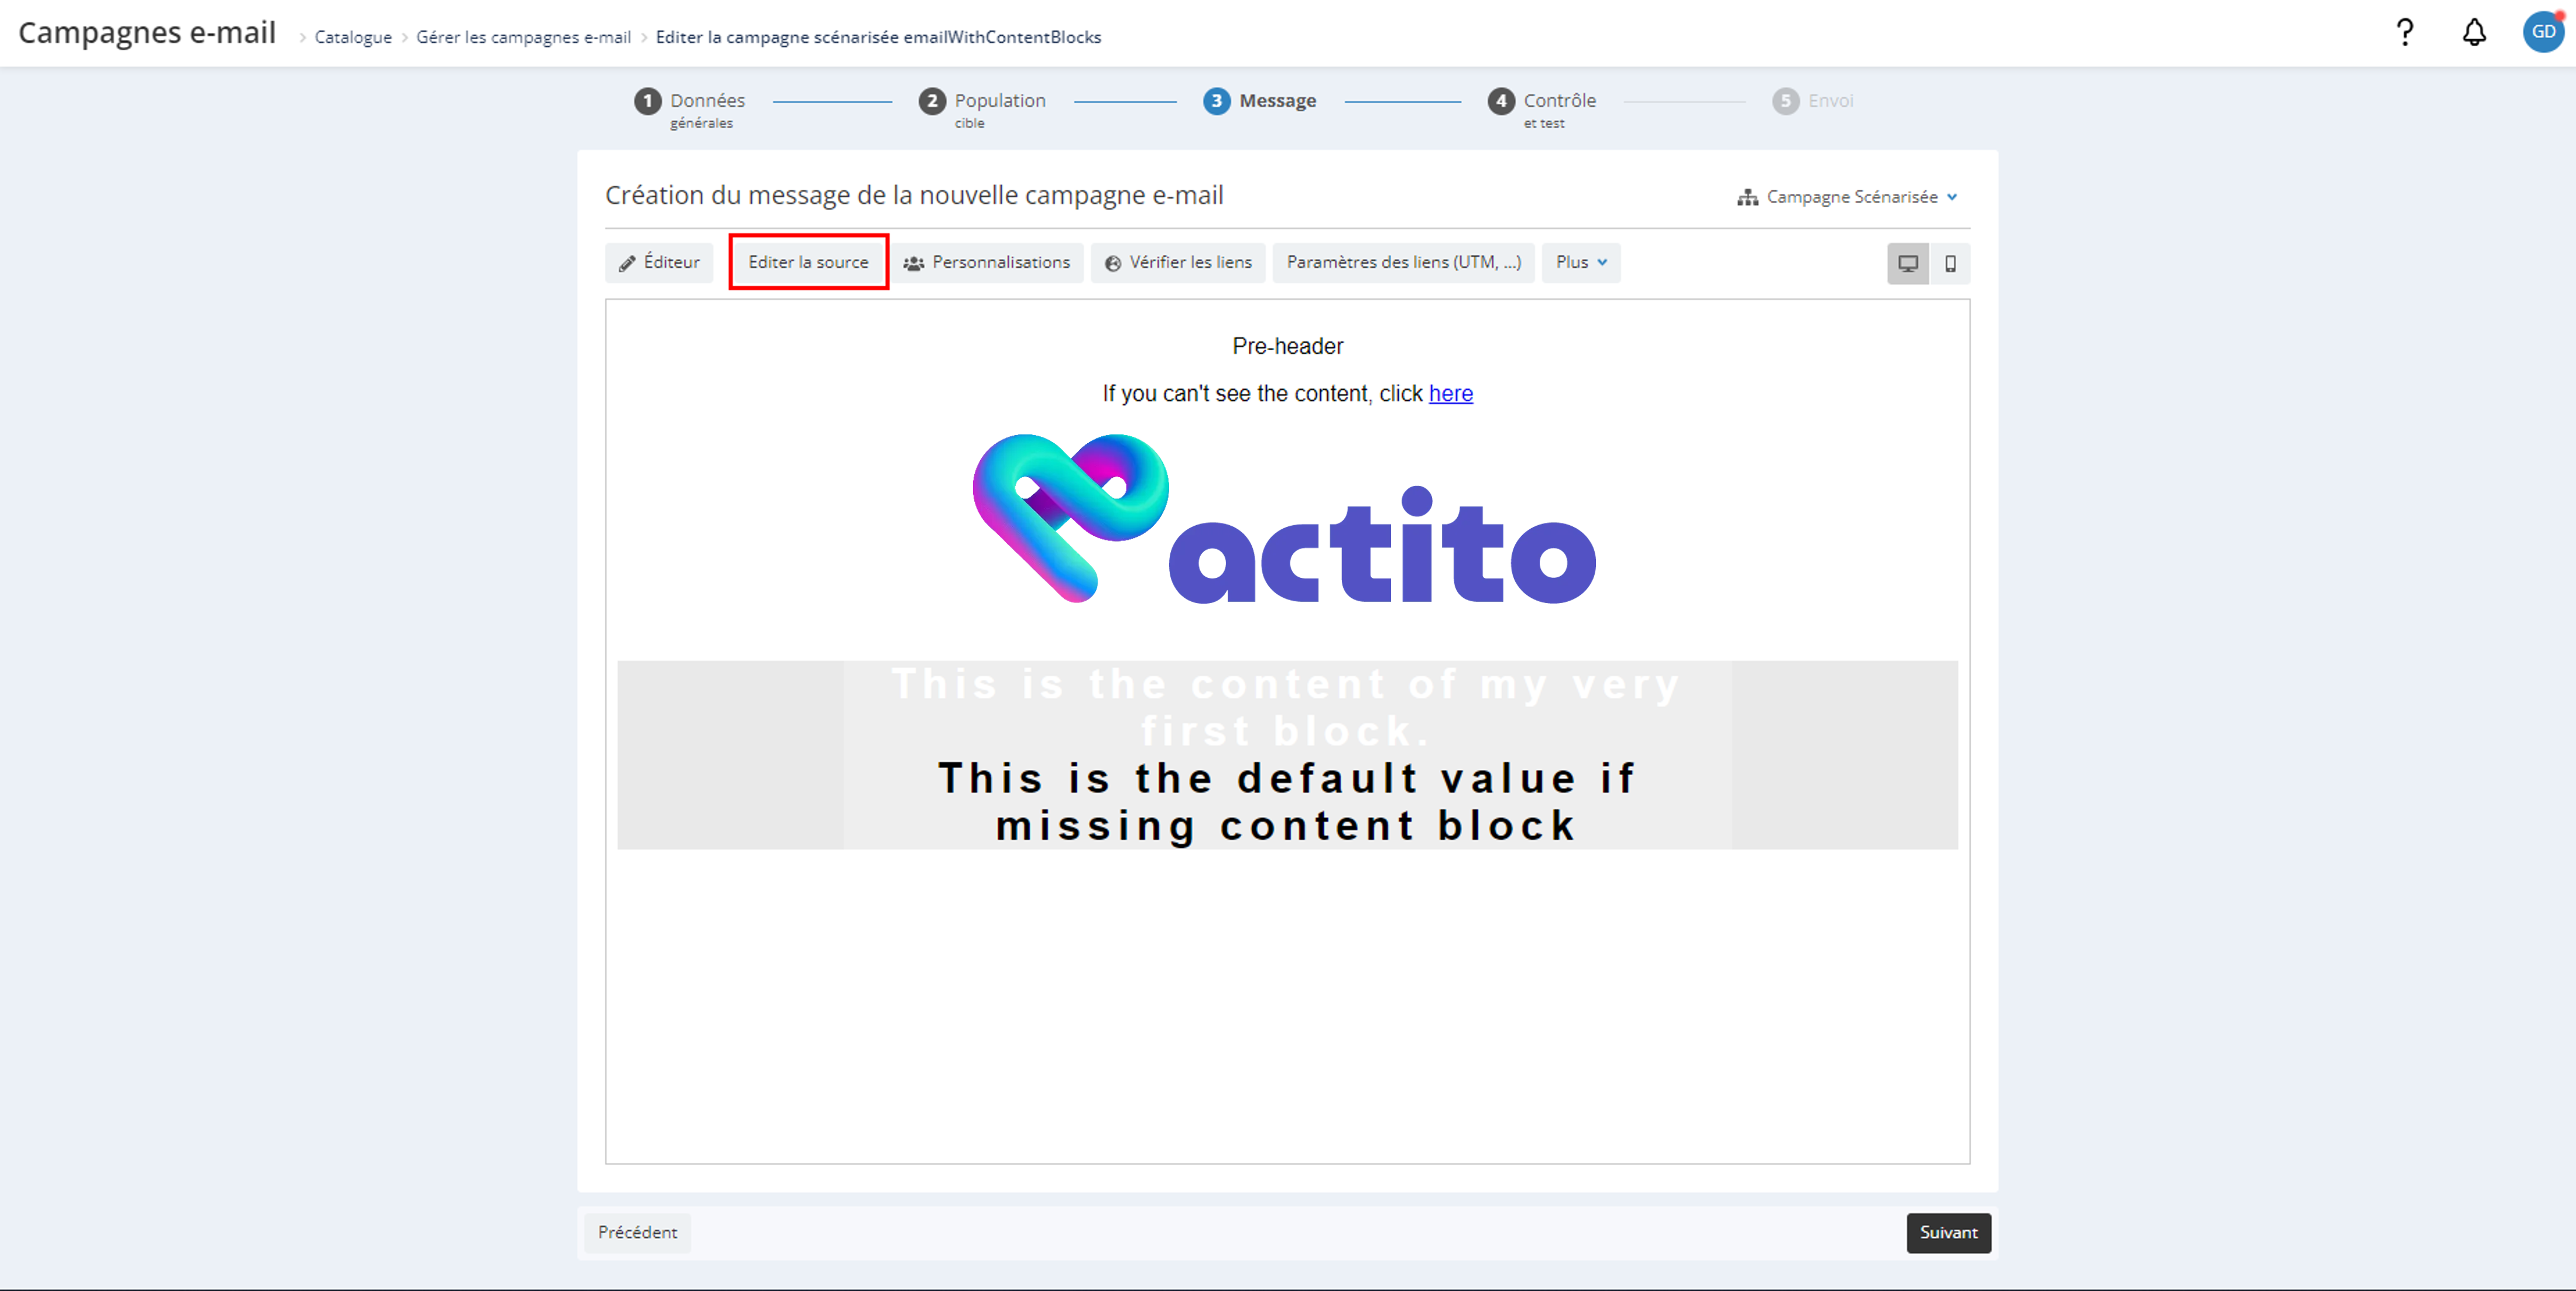Click the Campagnes e-mail page title

(x=147, y=32)
